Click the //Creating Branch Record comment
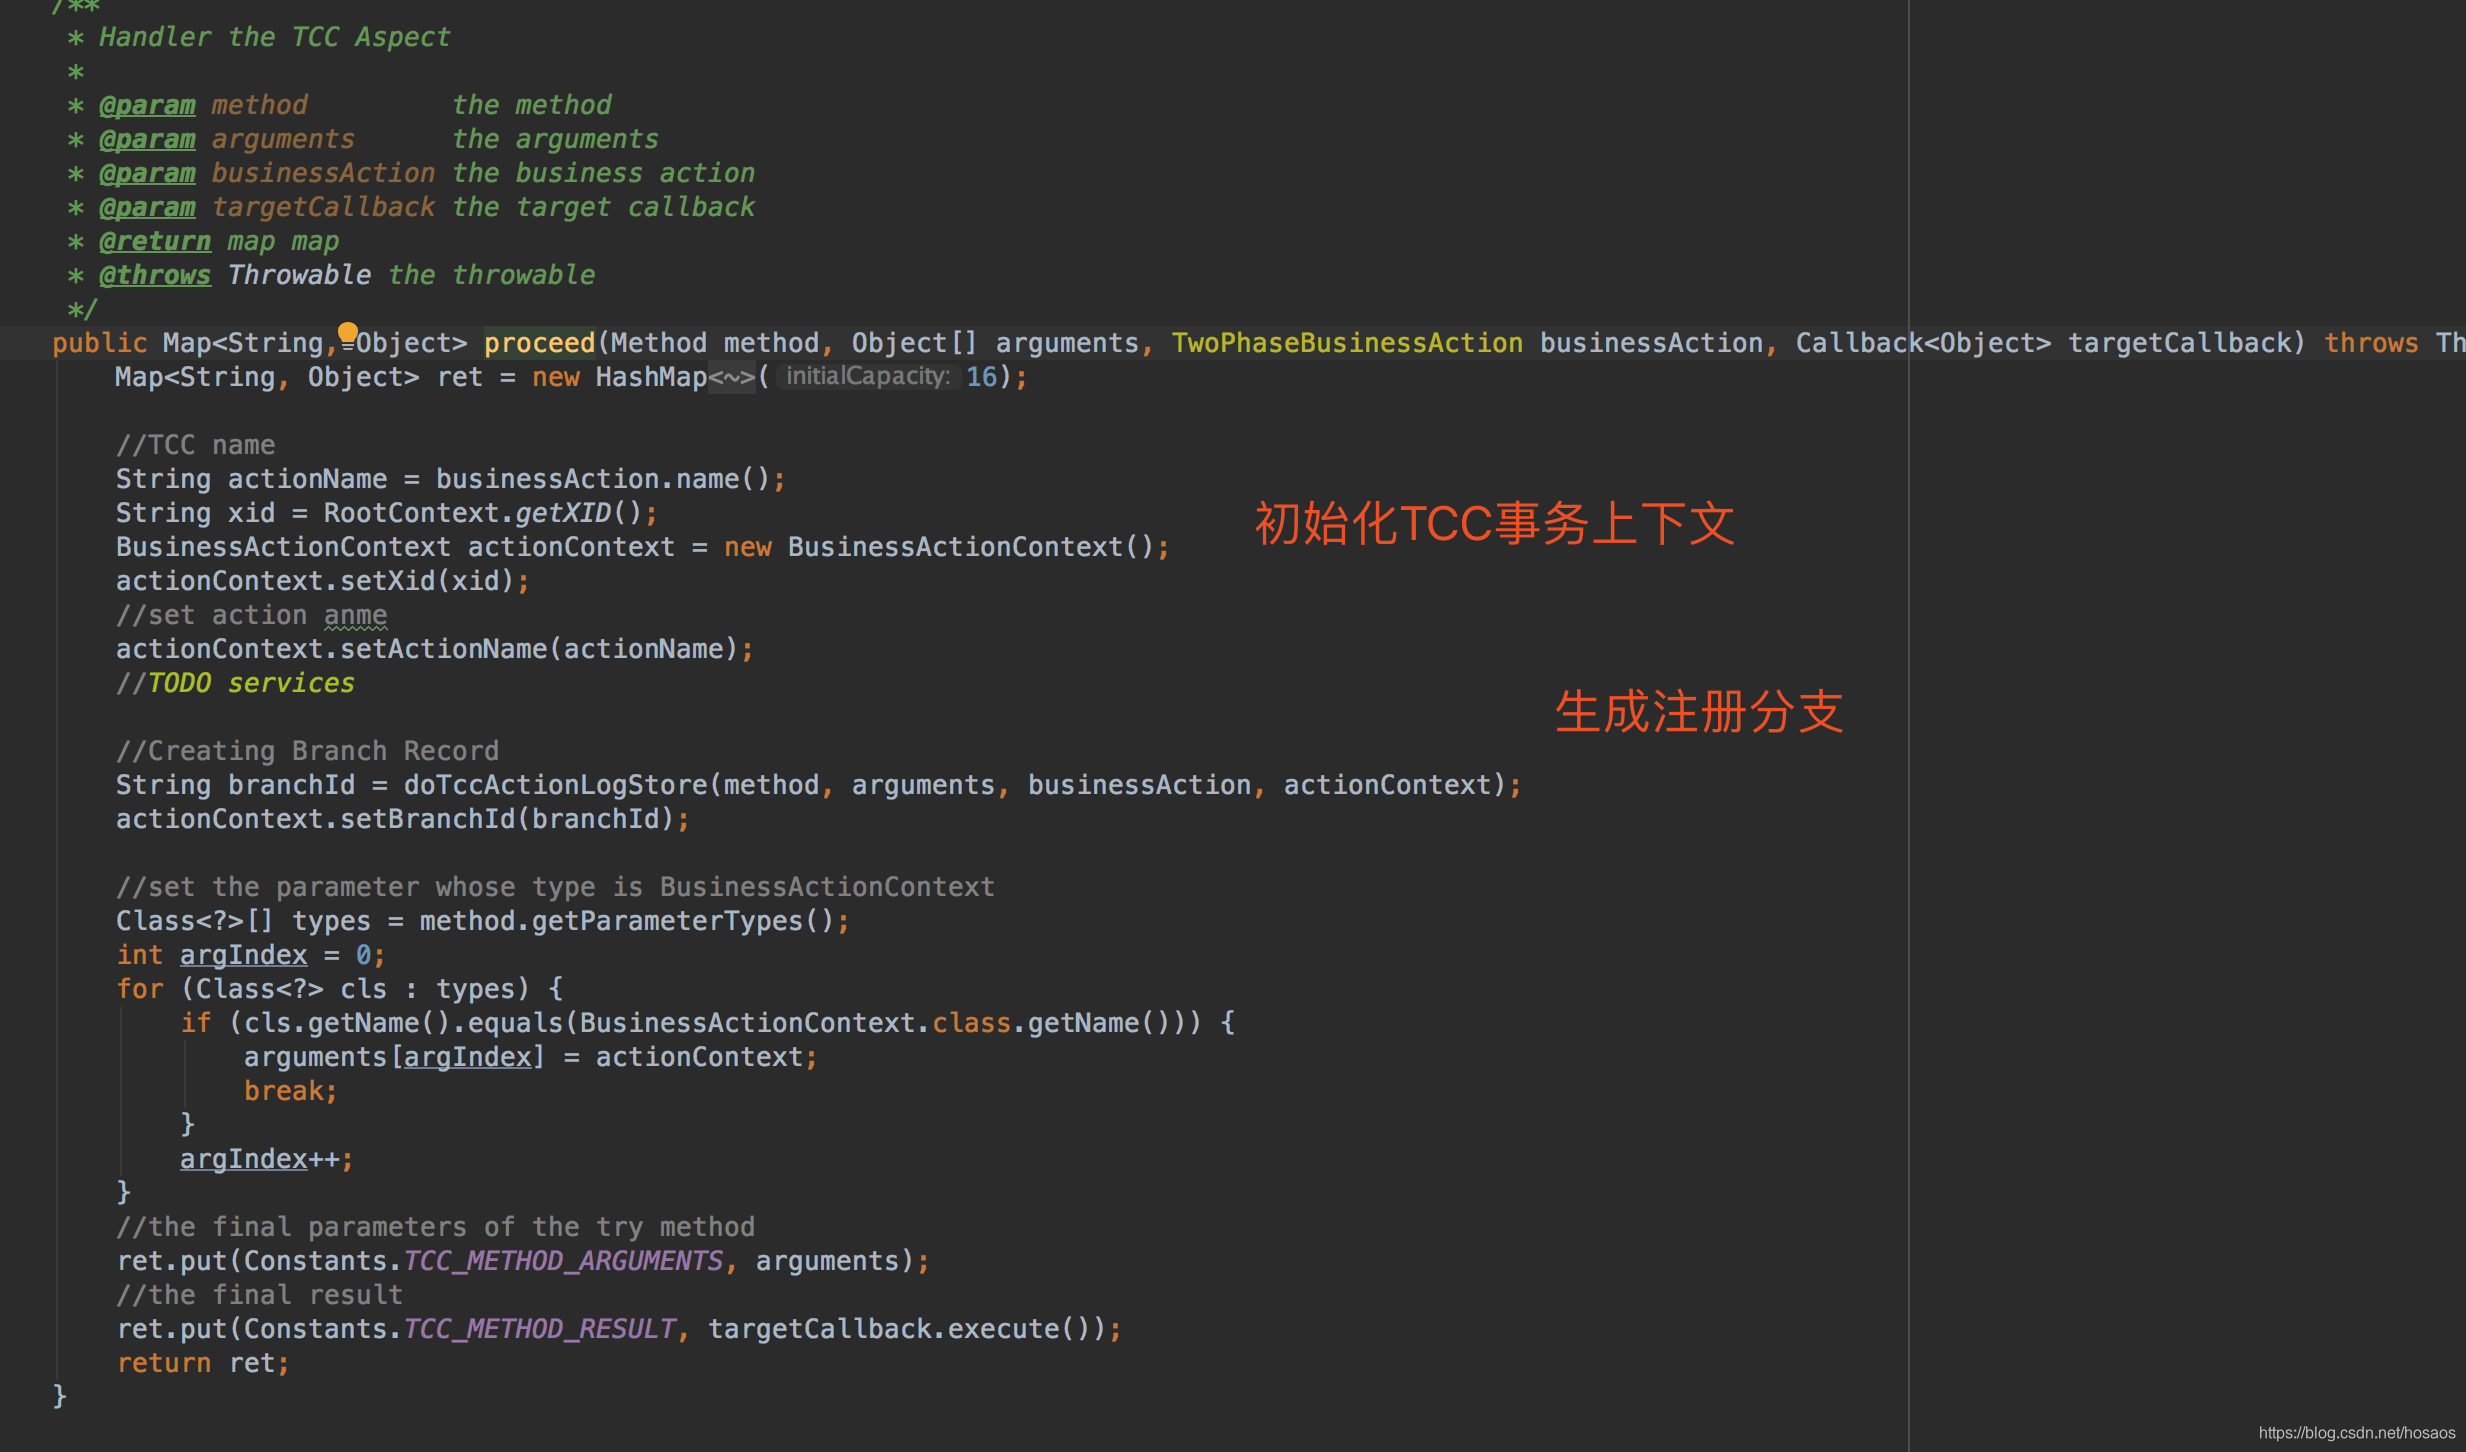2466x1452 pixels. click(307, 751)
